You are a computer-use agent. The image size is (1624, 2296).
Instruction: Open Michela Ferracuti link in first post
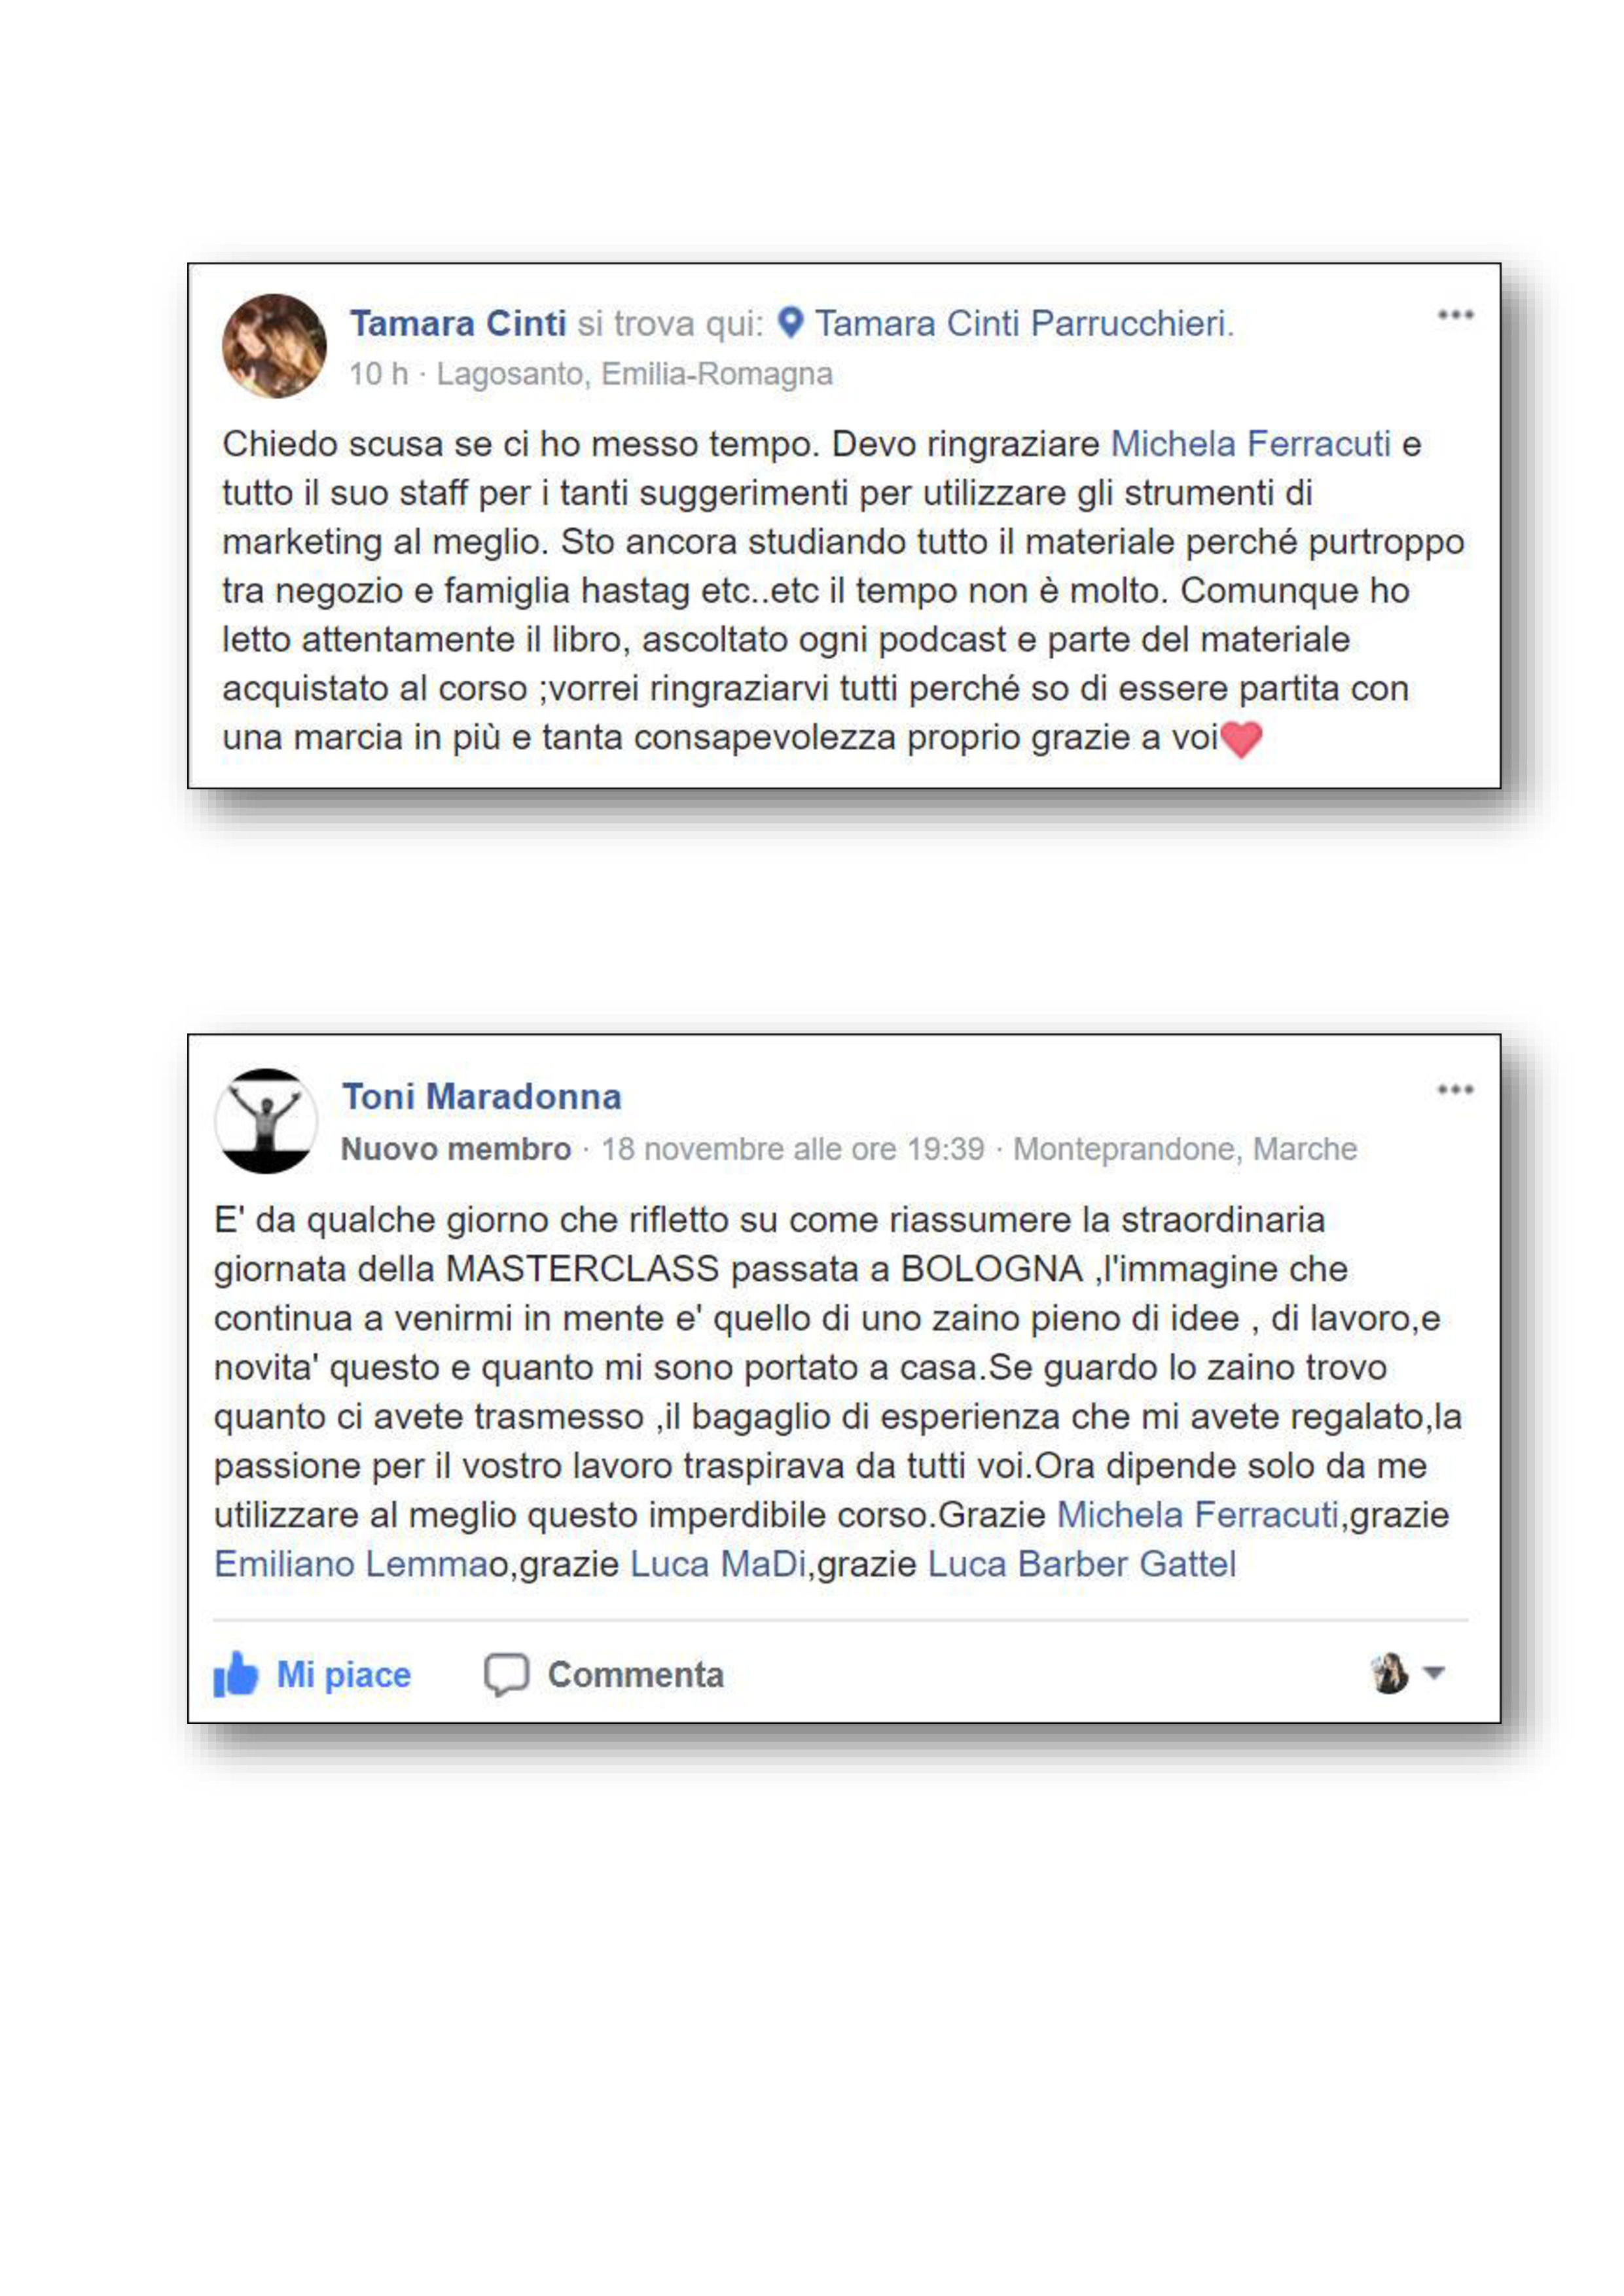point(1251,444)
